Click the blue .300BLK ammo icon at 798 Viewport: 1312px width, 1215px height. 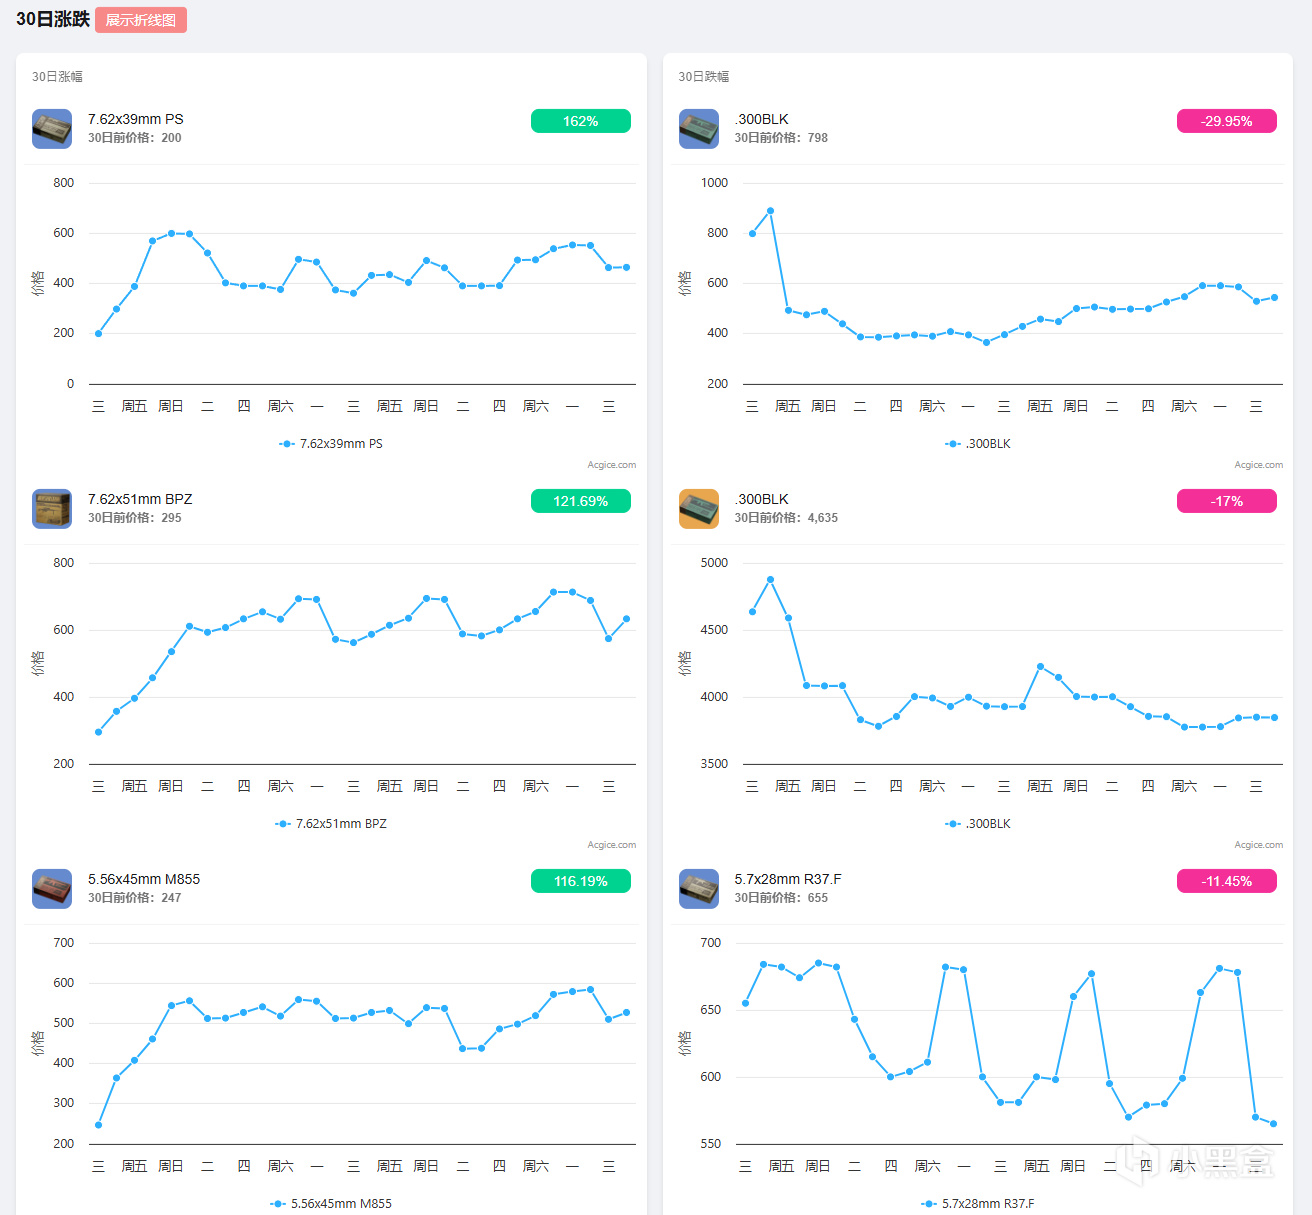[699, 129]
